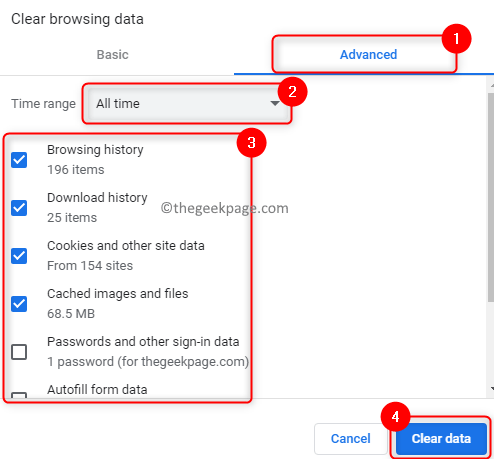Uncheck the Browsing history checkbox
494x459 pixels.
(x=19, y=160)
